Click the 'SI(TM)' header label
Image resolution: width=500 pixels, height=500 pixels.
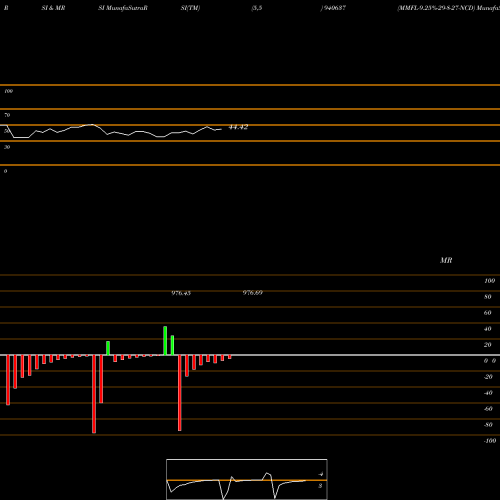[190, 8]
